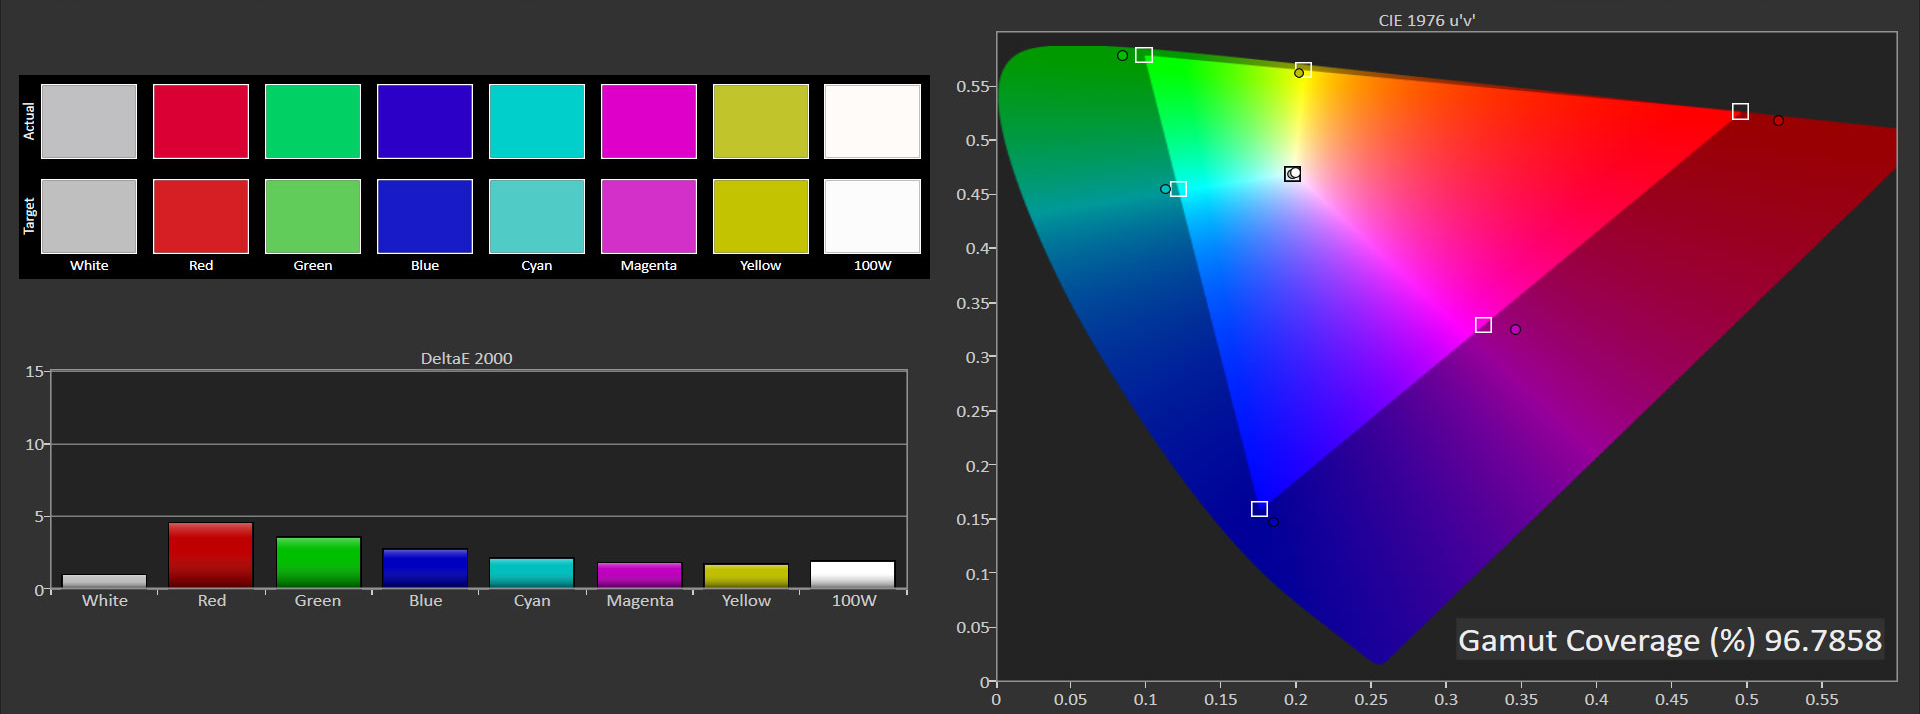Click the CIE 1976 u'v' chart title

click(x=1427, y=20)
